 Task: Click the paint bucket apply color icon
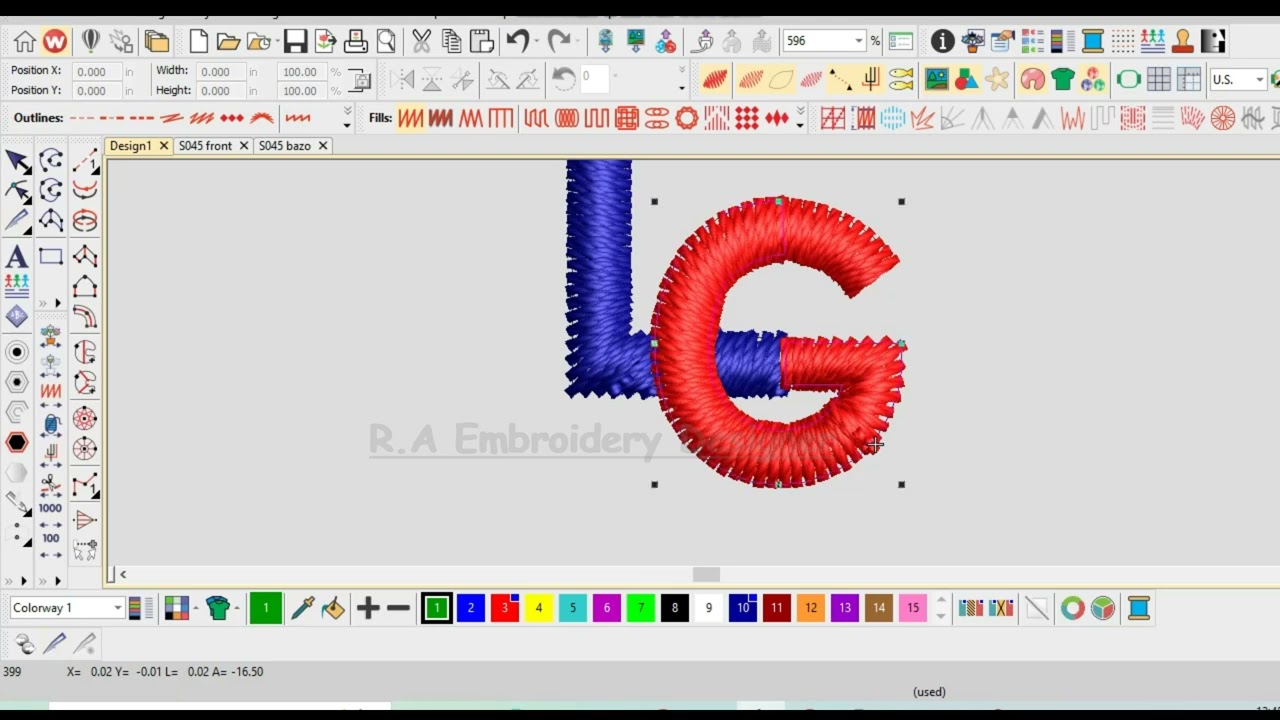333,608
